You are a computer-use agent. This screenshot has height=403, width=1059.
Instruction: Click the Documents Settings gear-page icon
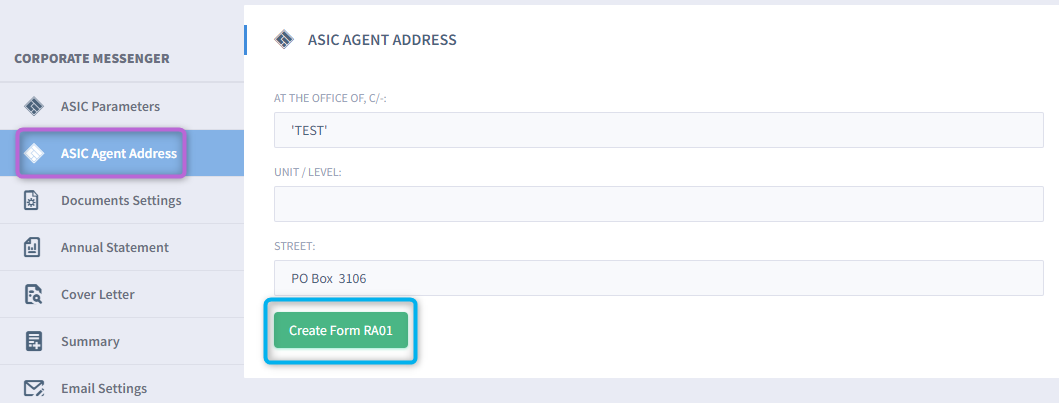click(32, 200)
